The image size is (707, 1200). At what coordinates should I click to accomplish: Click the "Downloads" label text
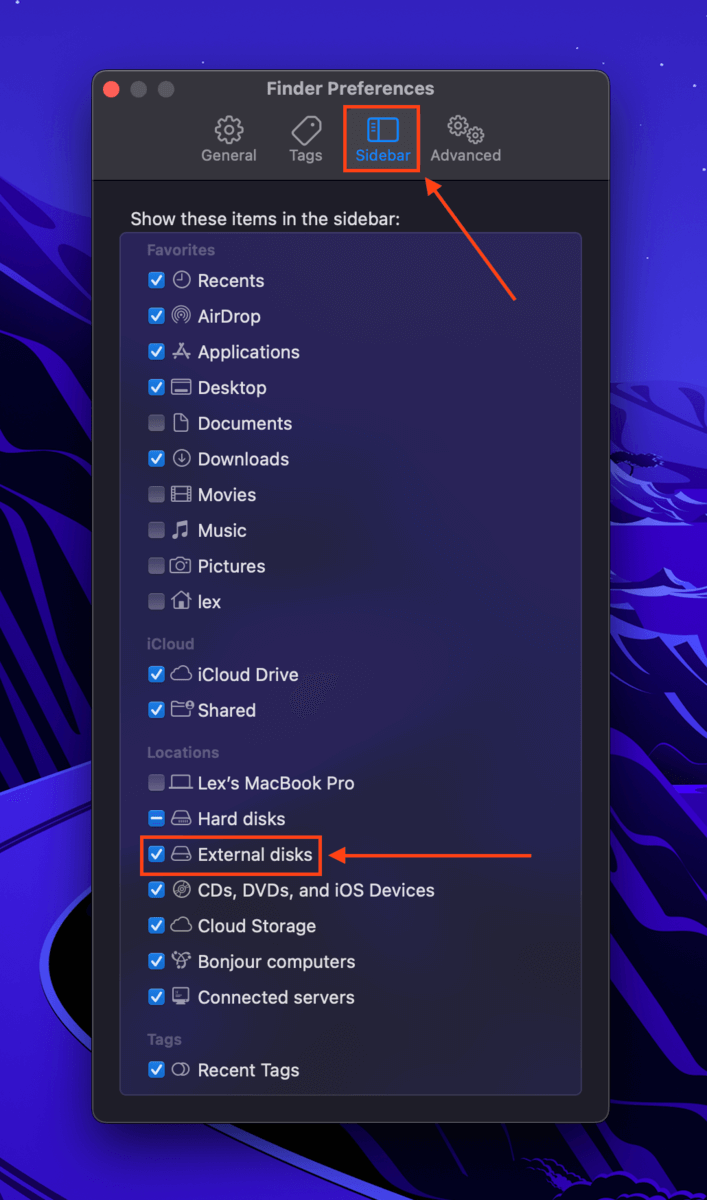tap(243, 459)
